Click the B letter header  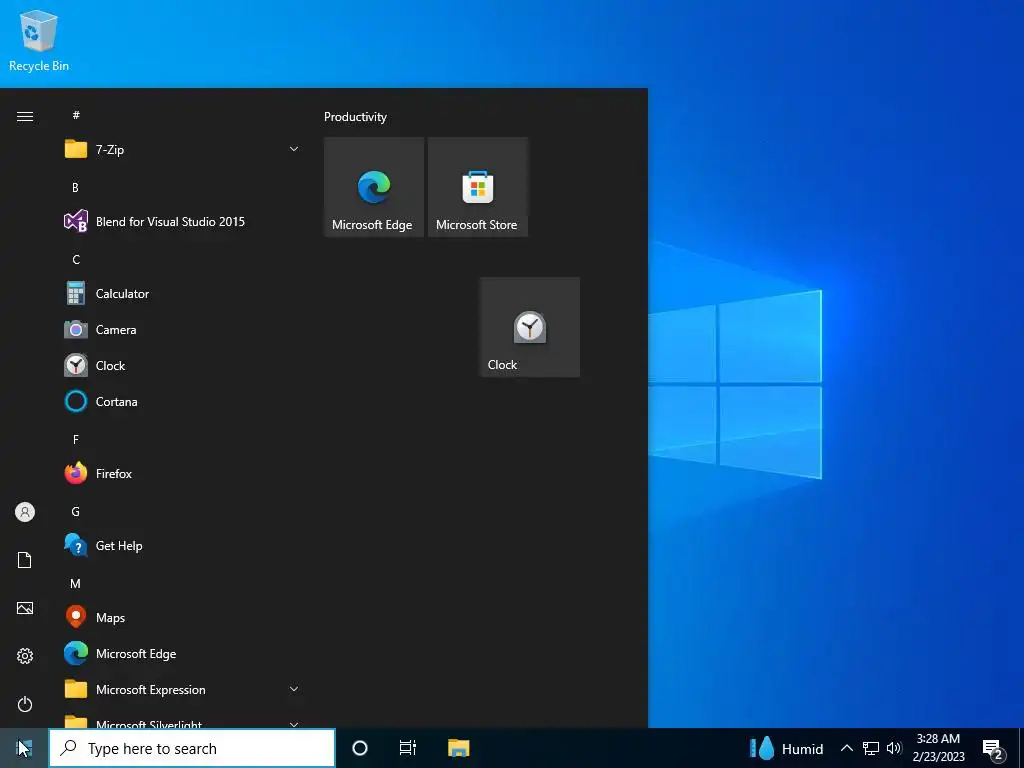(x=75, y=187)
